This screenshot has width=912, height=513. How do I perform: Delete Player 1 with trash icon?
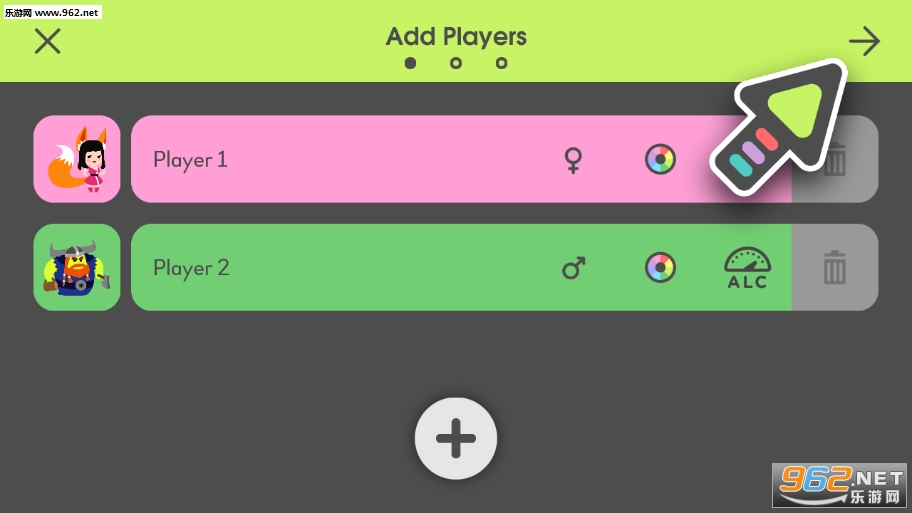coord(835,160)
